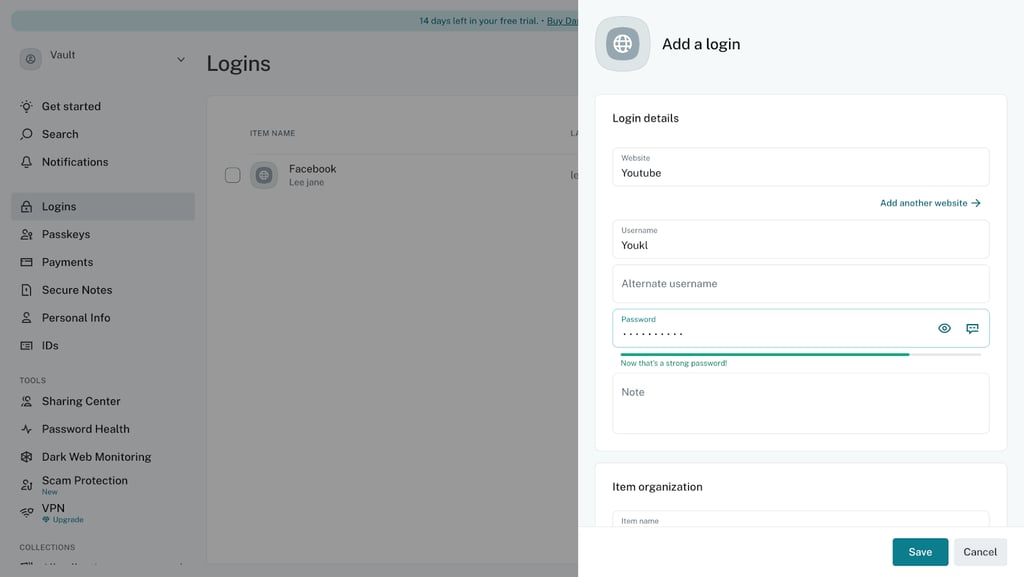This screenshot has height=577, width=1024.
Task: Click the Notifications bell icon
Action: (x=26, y=162)
